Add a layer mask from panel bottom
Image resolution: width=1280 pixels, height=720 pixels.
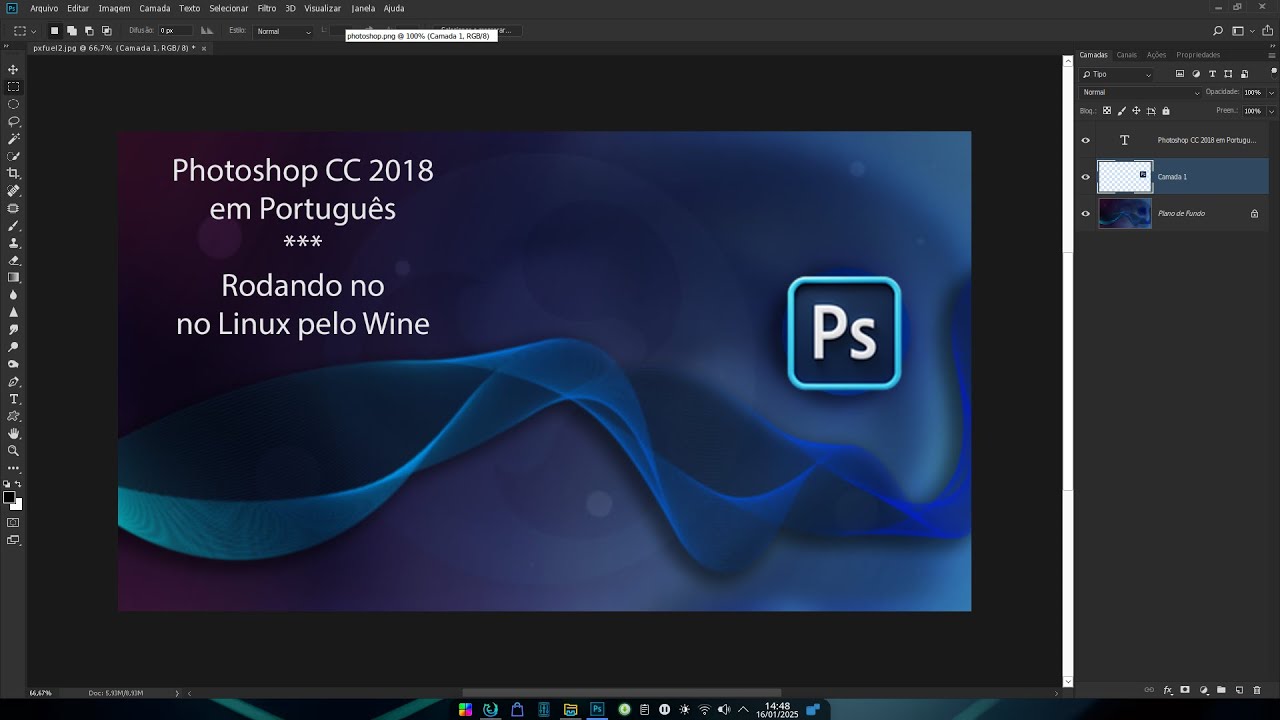pyautogui.click(x=1185, y=690)
